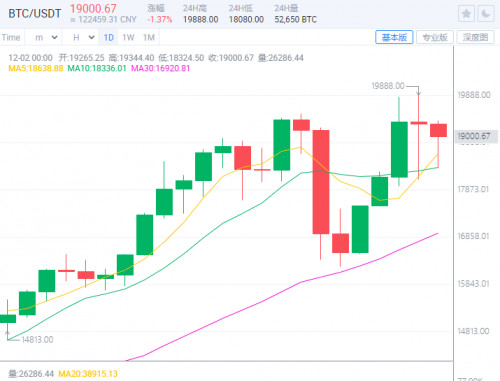Click the large red drop candlestick
500x381 pixels.
pos(321,182)
